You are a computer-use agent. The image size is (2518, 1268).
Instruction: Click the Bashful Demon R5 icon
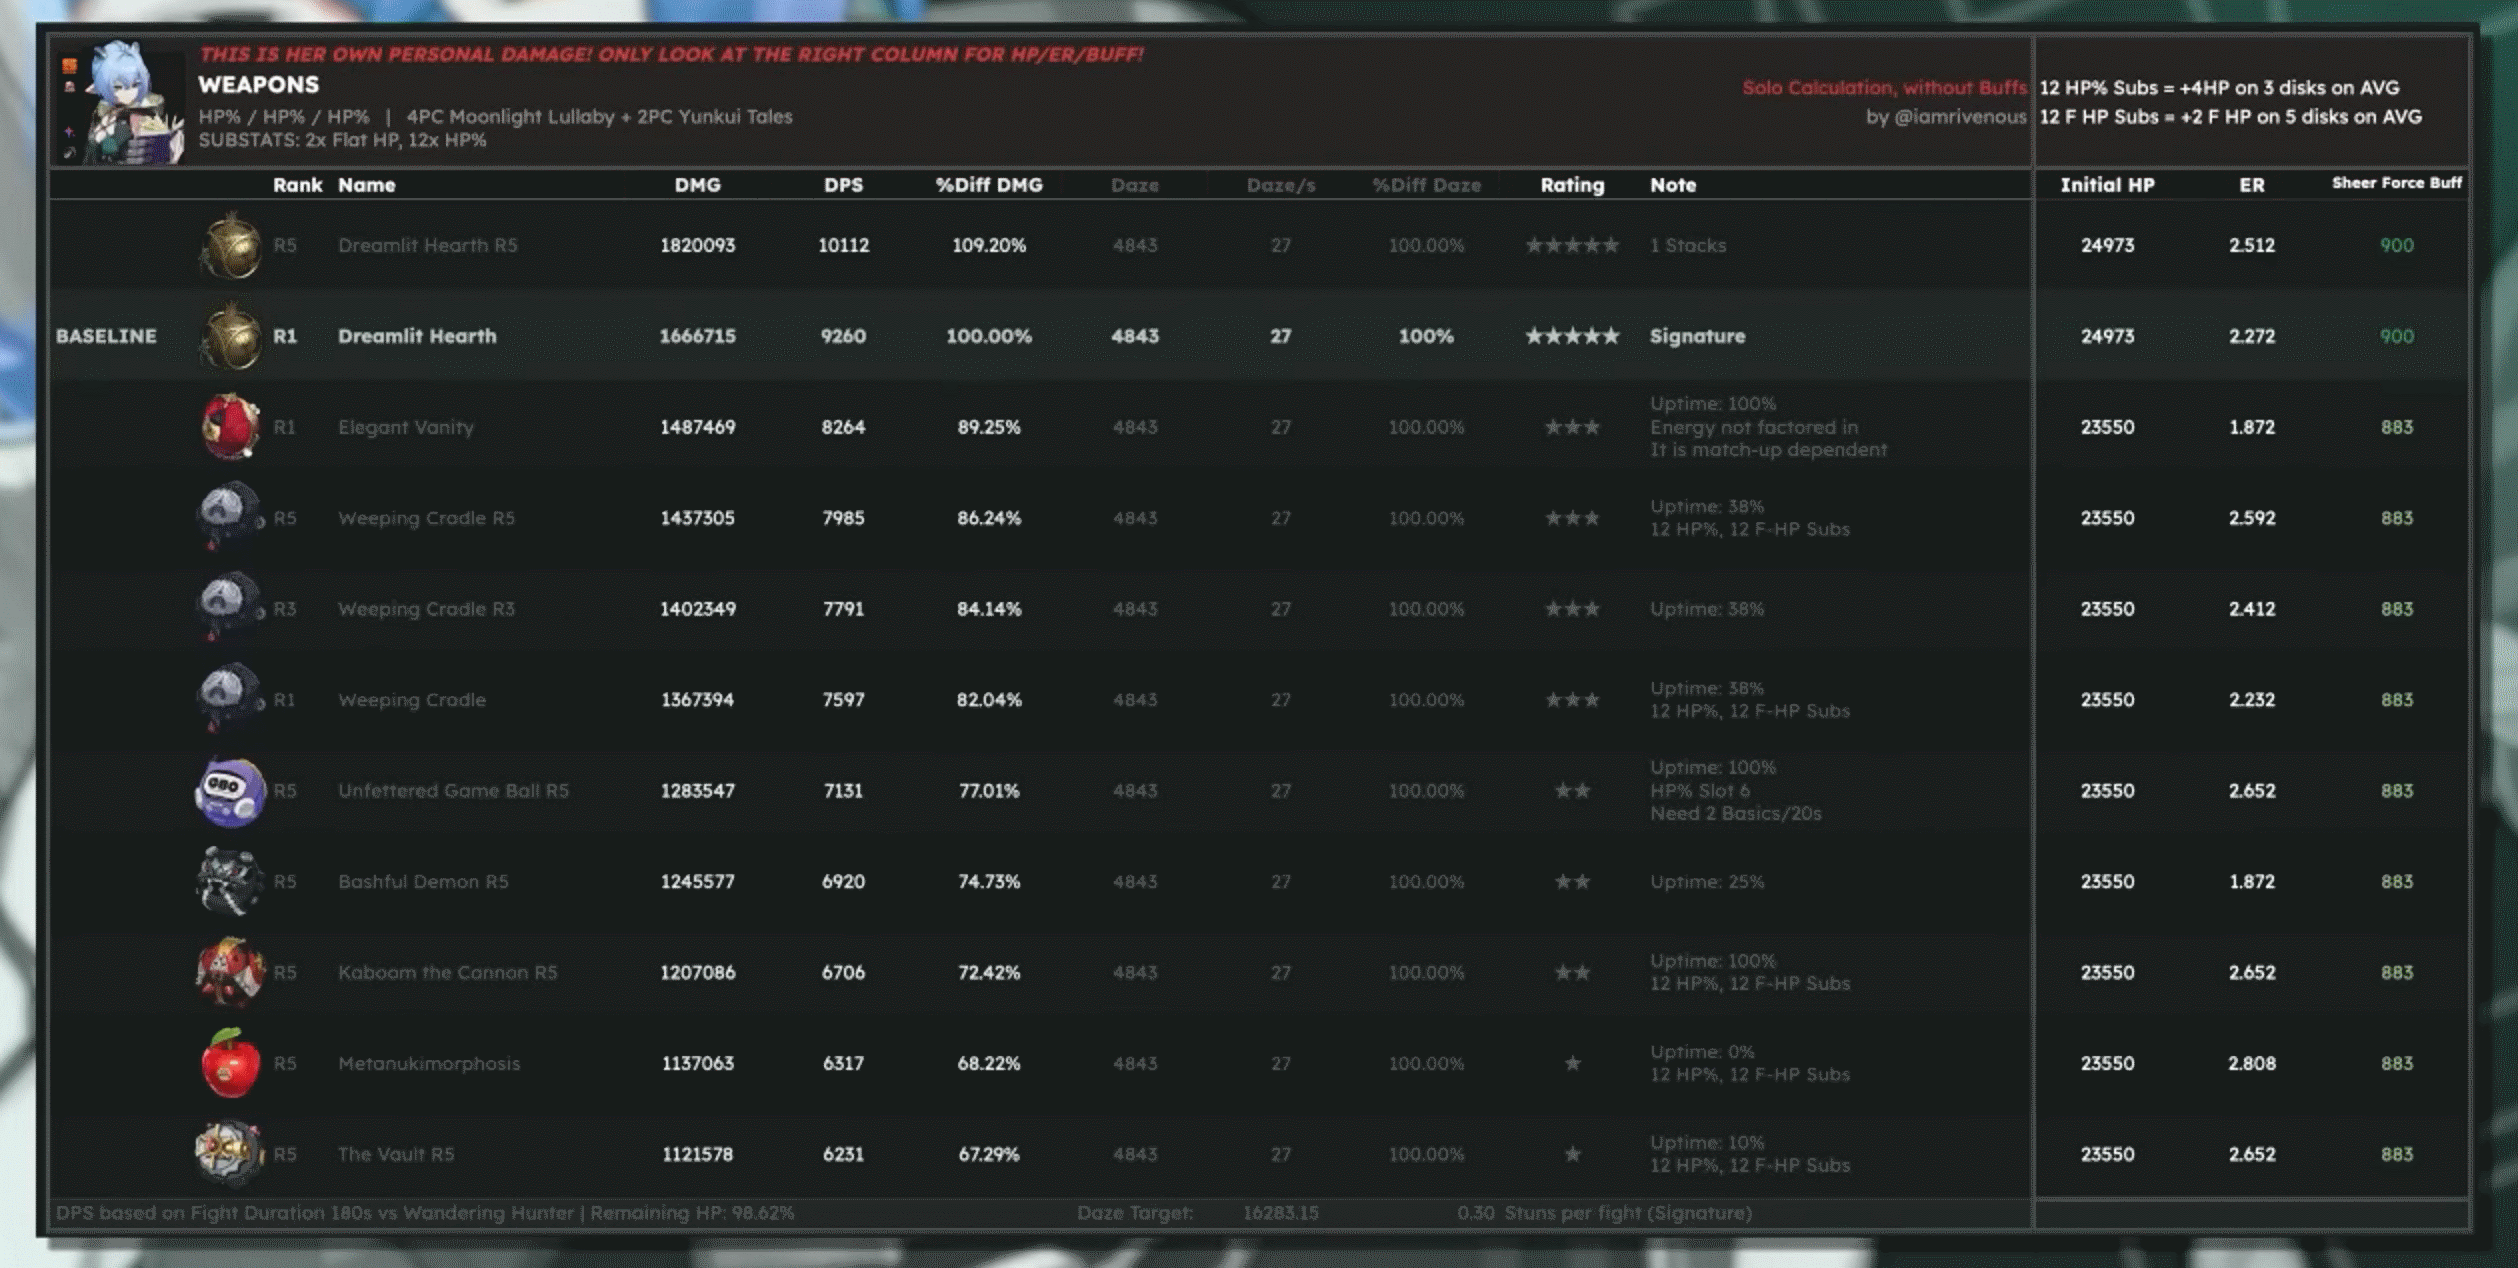230,882
